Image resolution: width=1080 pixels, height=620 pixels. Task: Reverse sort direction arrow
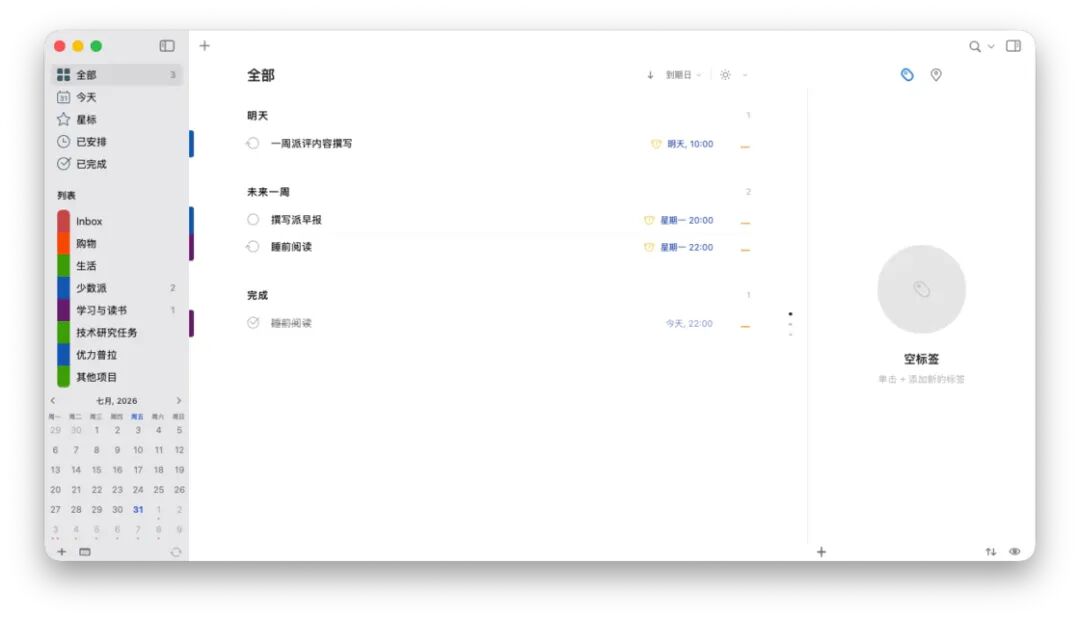(650, 75)
